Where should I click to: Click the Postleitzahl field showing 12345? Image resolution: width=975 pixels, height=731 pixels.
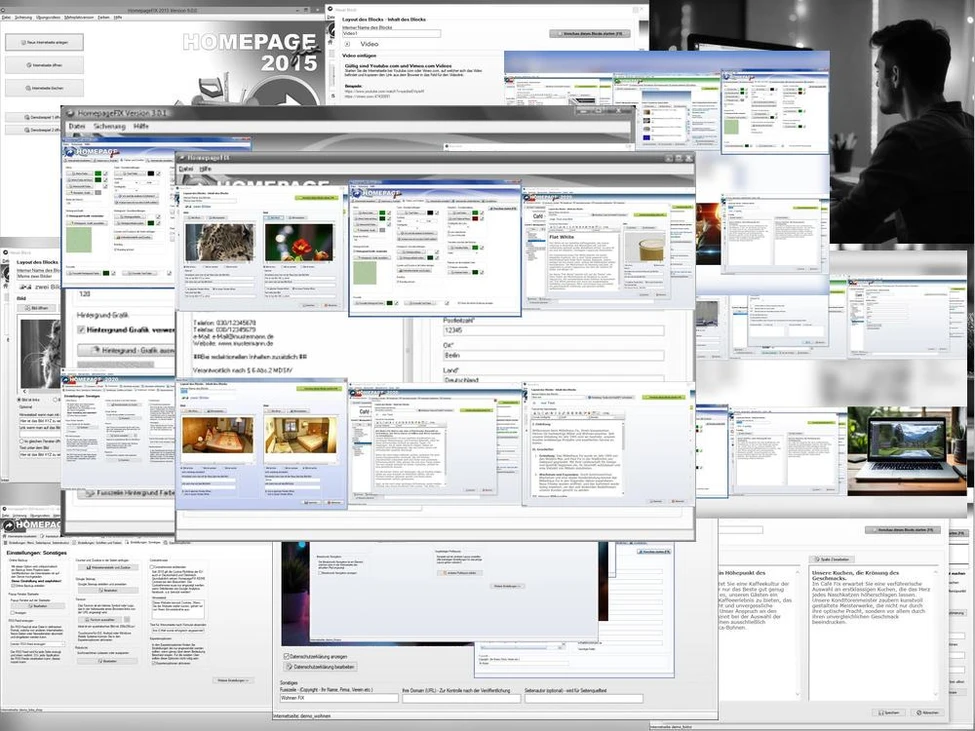click(553, 330)
